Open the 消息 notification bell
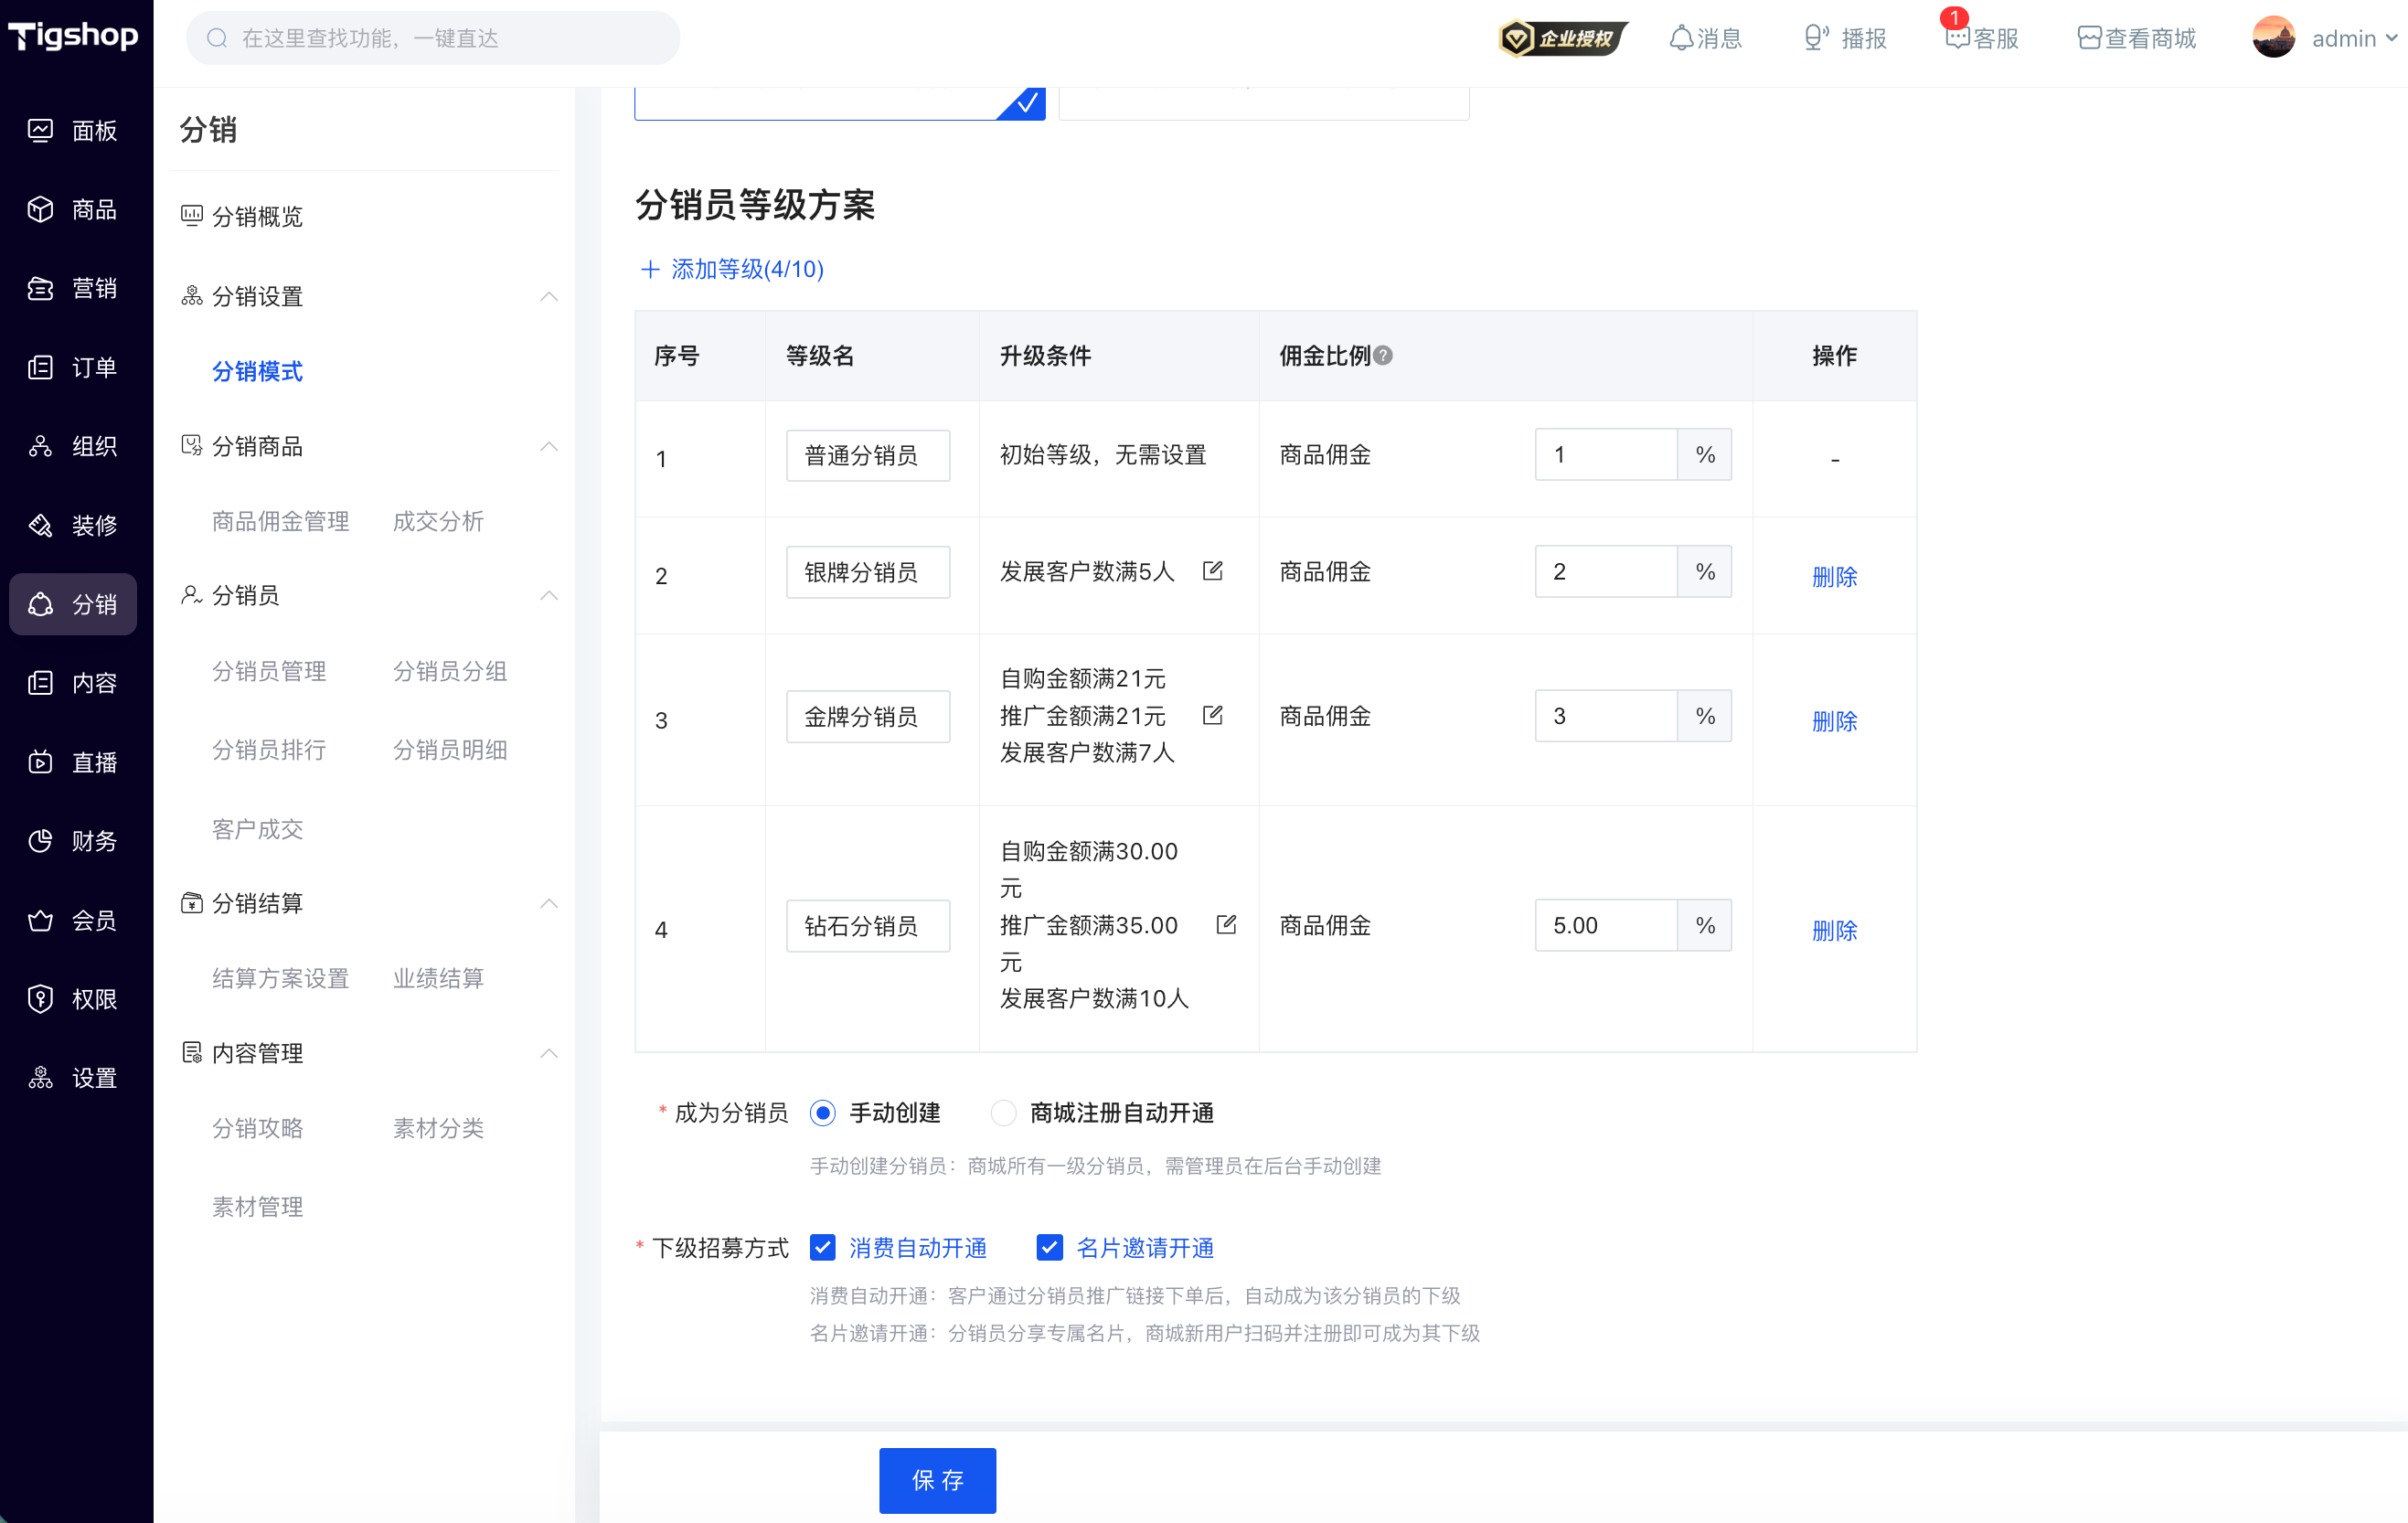 point(1681,38)
